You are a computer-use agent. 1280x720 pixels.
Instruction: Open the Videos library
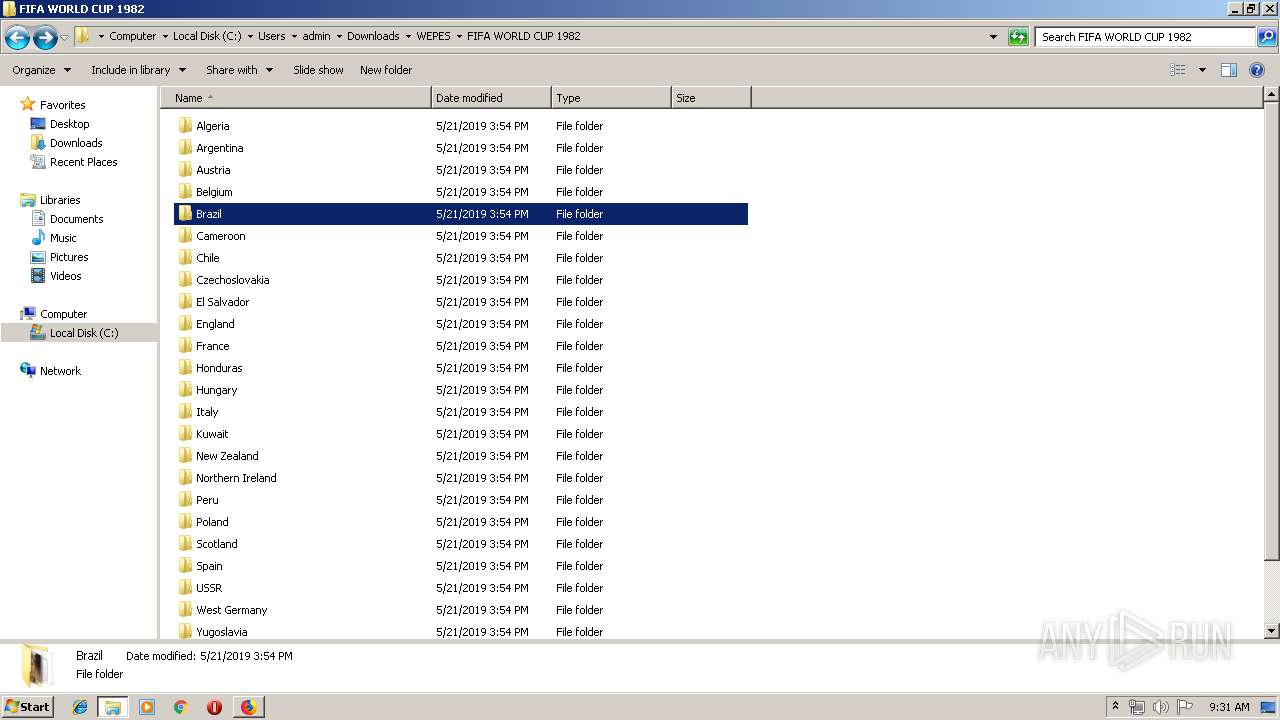(x=66, y=276)
